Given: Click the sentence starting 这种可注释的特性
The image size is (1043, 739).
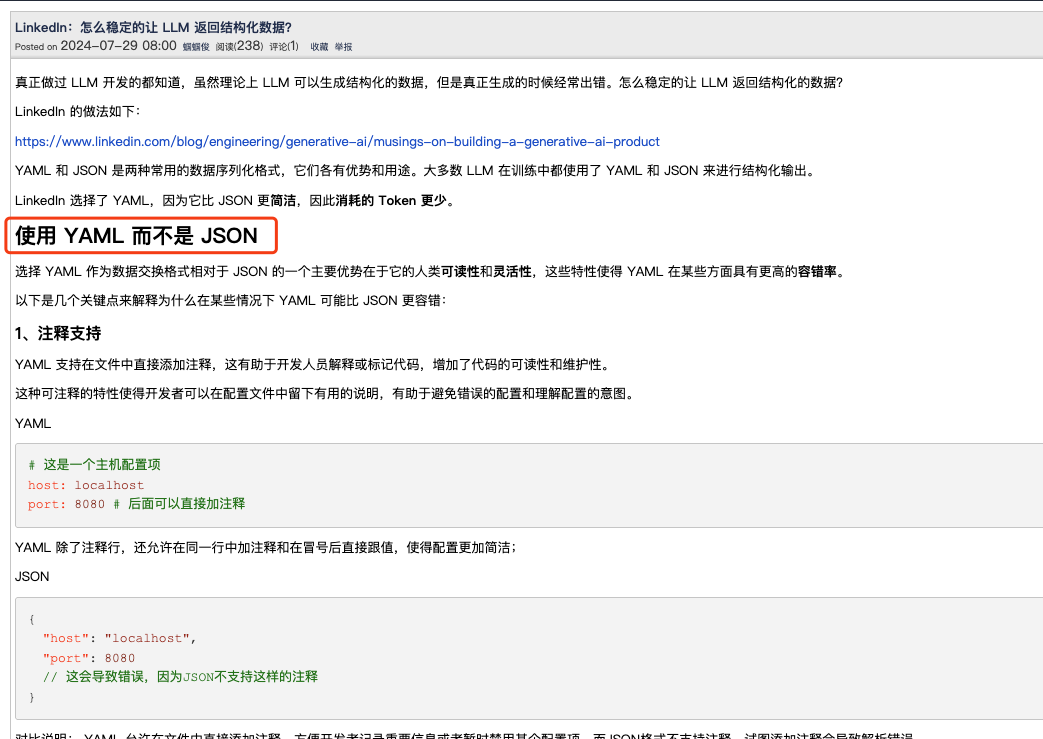Looking at the screenshot, I should point(327,394).
